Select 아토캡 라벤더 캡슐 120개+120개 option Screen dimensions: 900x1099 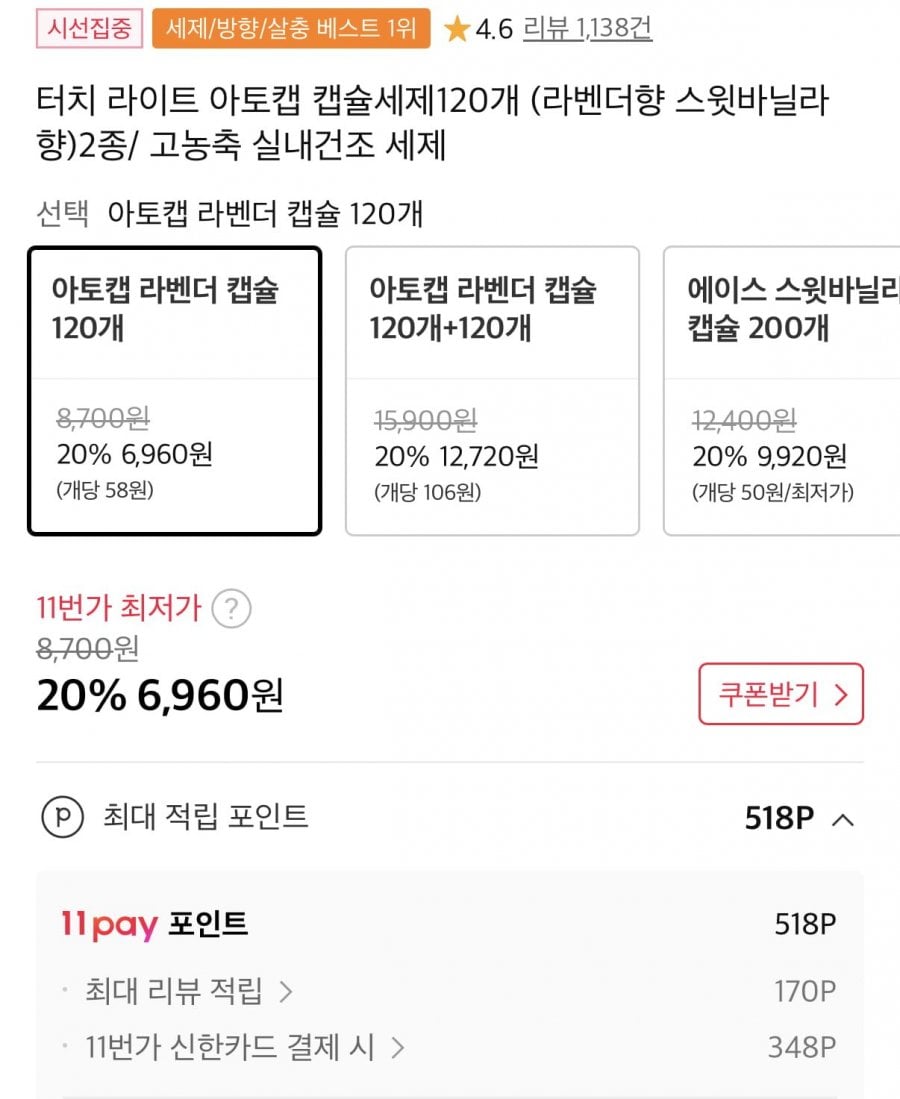click(492, 391)
